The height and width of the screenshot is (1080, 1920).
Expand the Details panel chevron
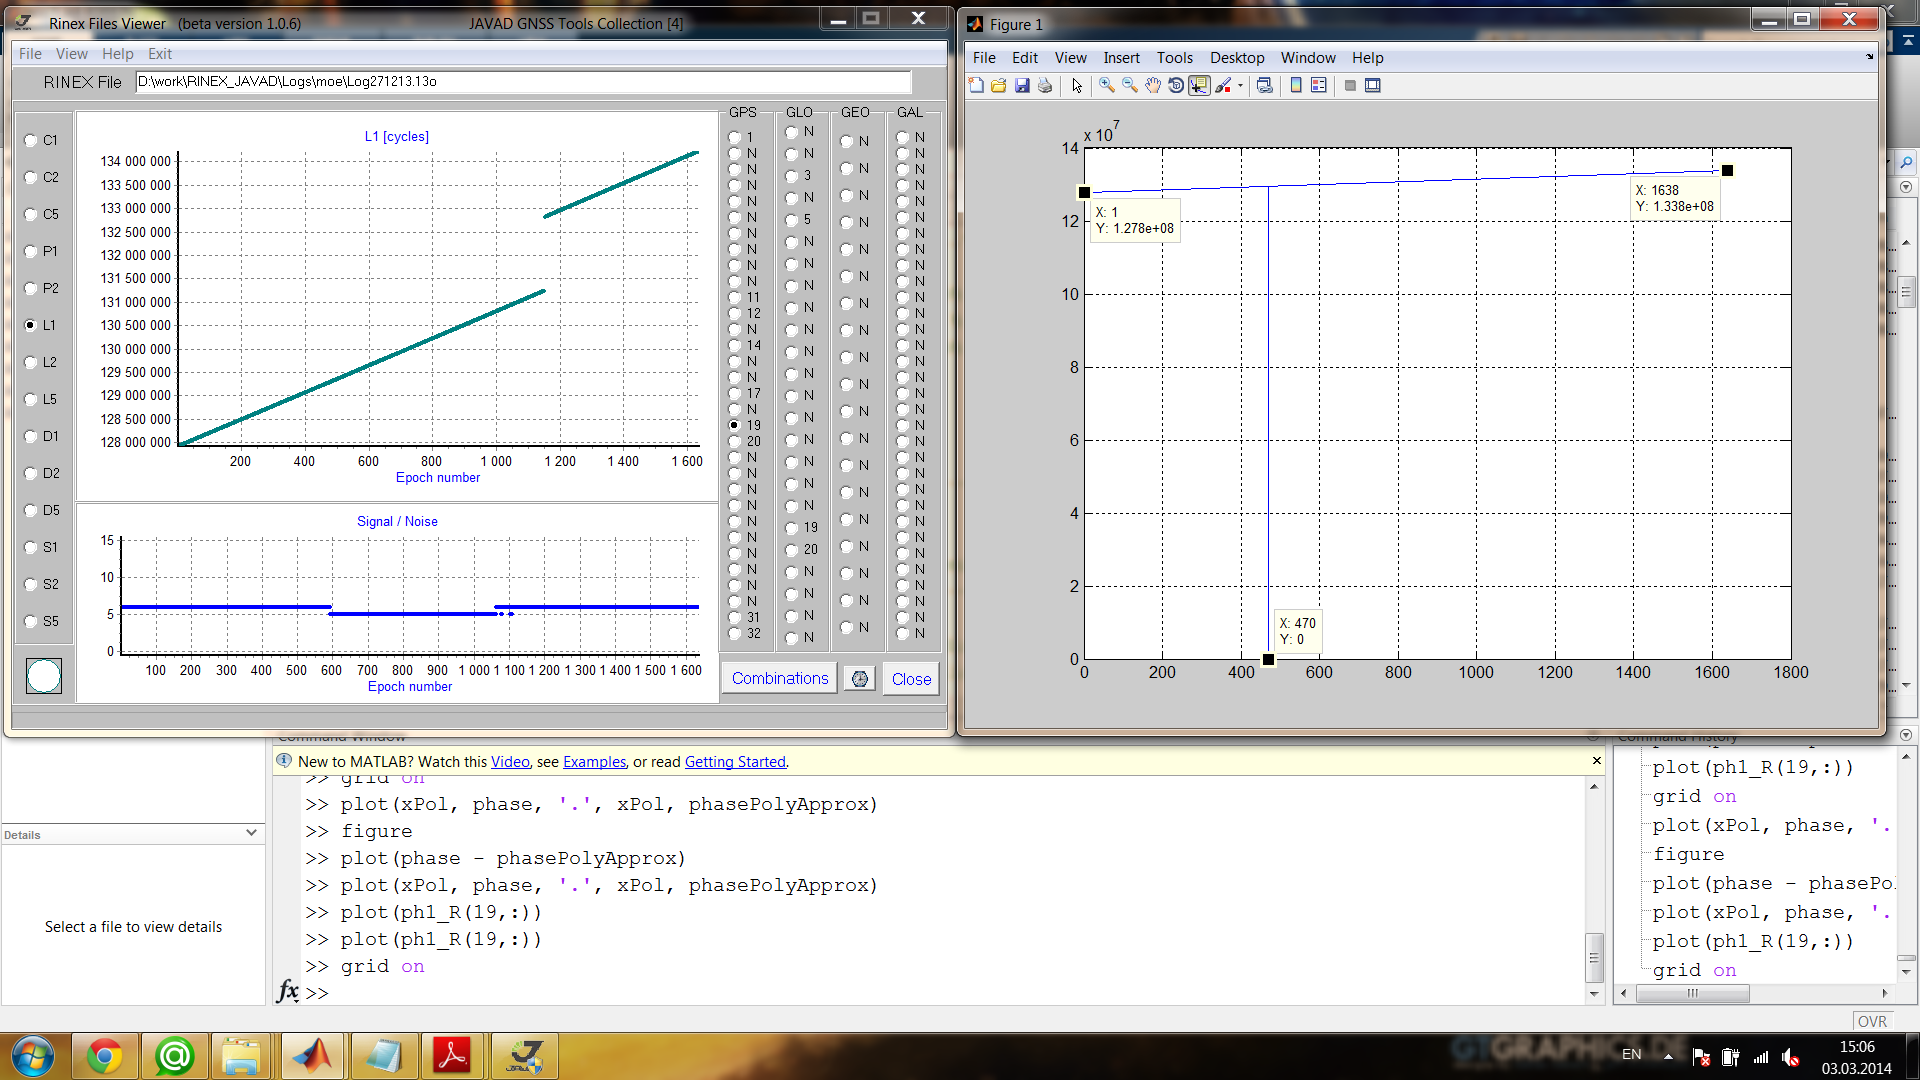pyautogui.click(x=251, y=833)
